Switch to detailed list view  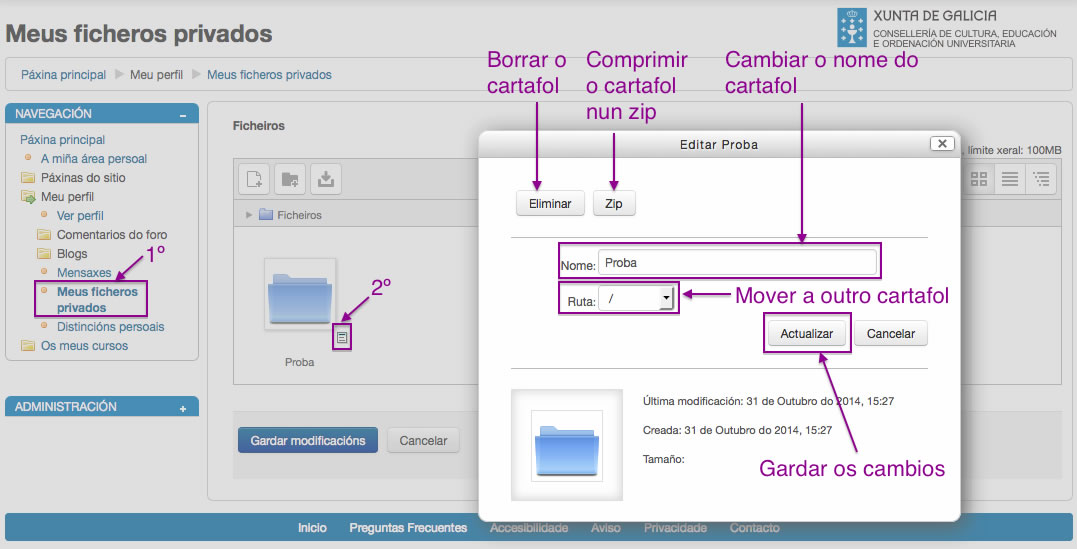[x=1010, y=179]
